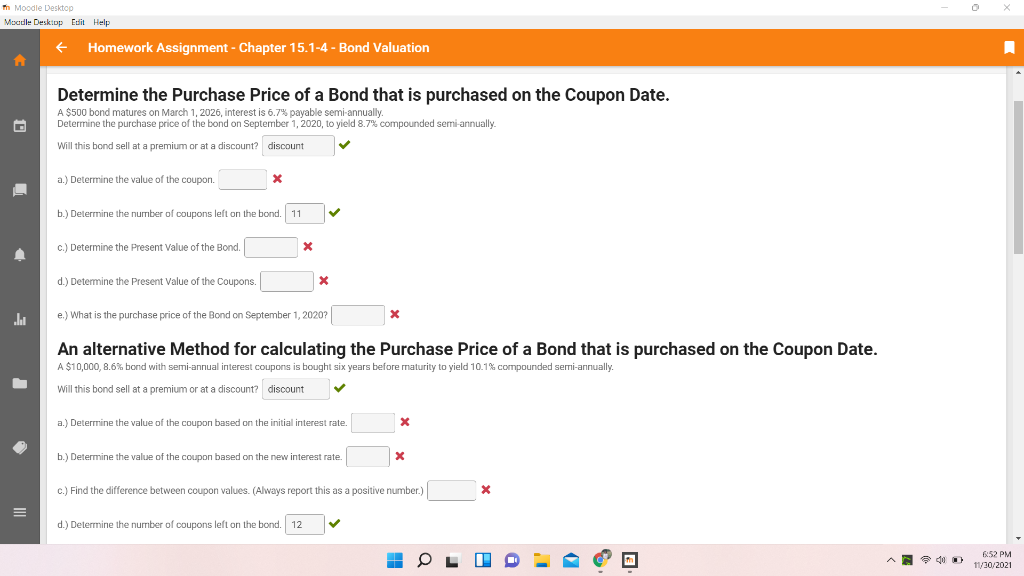Click the value of the coupon field

[x=242, y=180]
